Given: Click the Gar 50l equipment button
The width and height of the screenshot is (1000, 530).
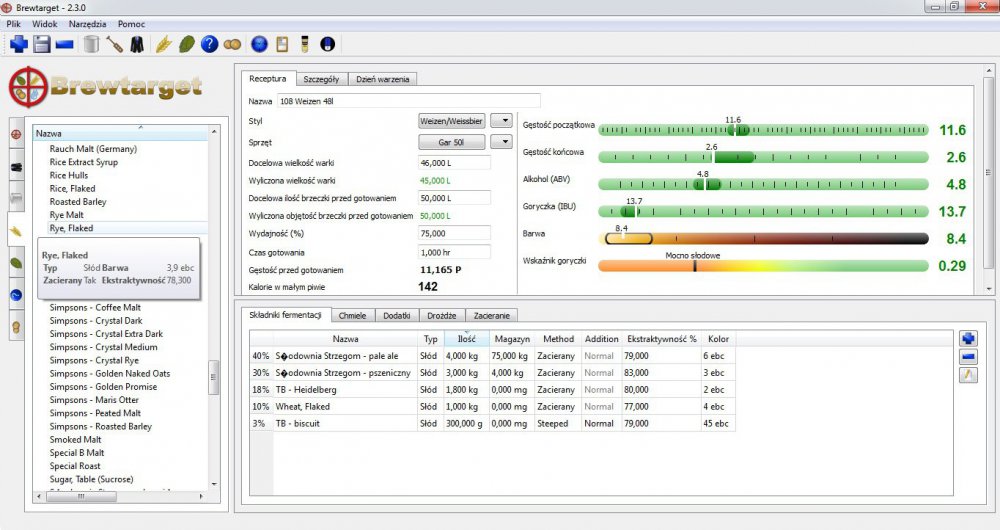Looking at the screenshot, I should click(452, 143).
